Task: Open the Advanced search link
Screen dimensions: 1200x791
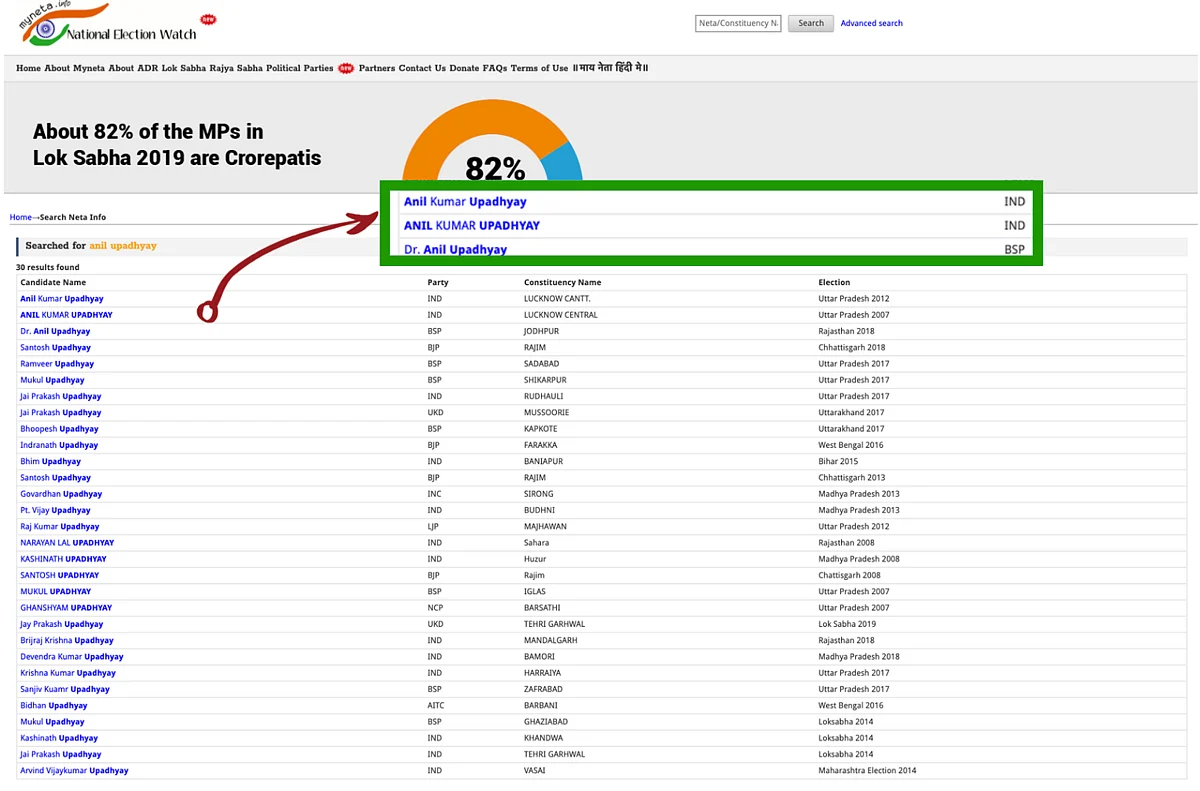Action: 871,23
